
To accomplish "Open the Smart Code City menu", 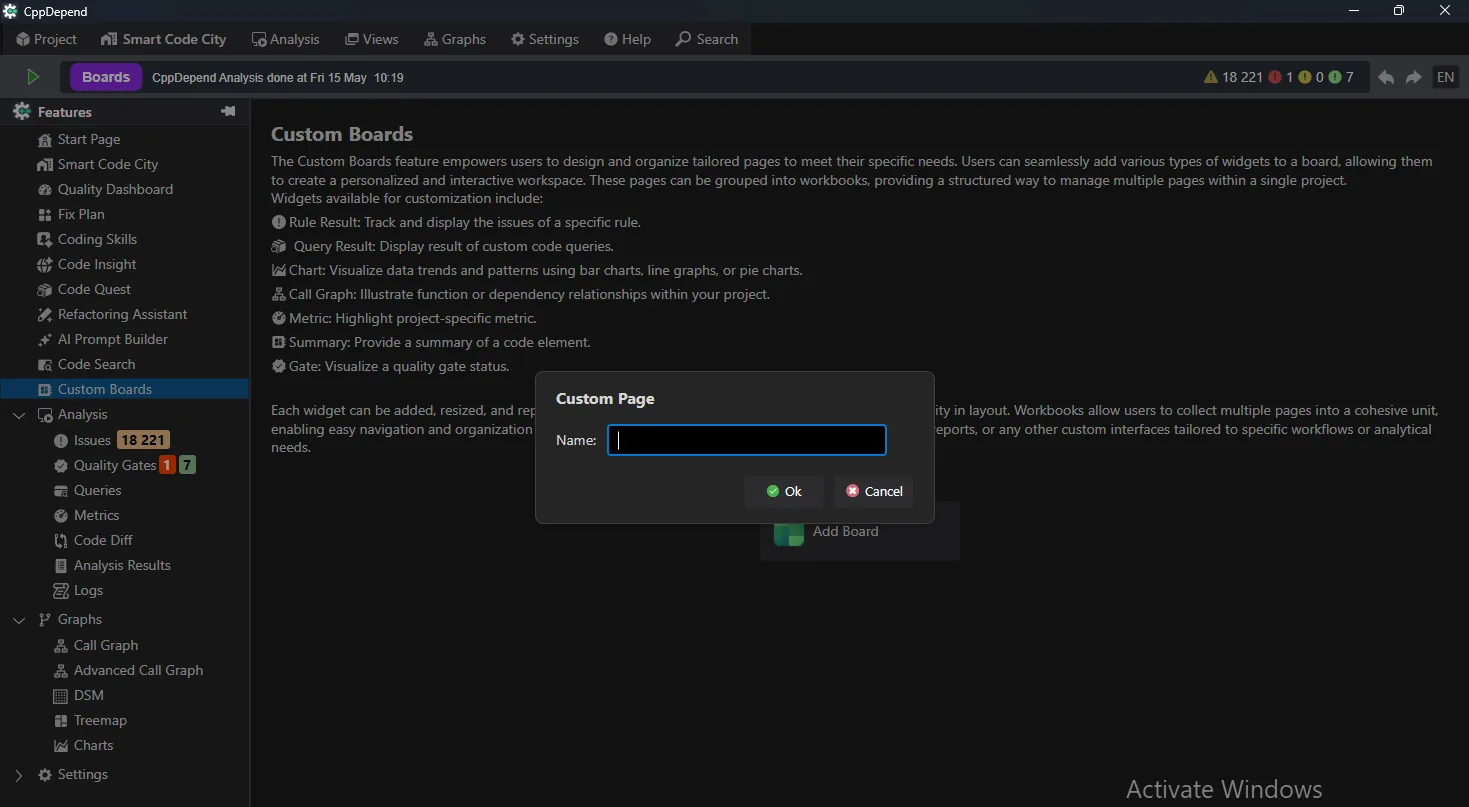I will (164, 39).
